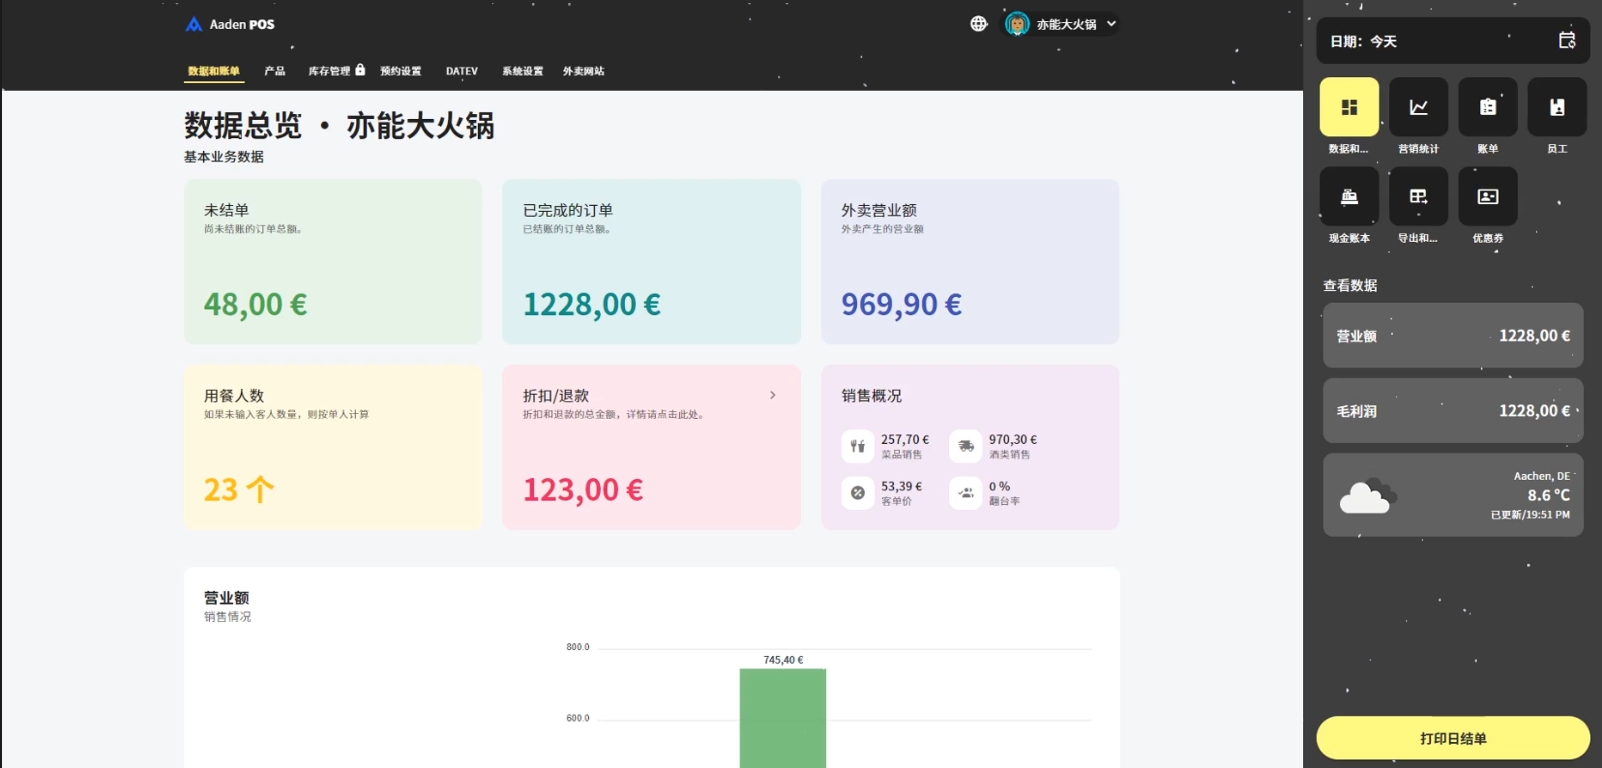Open the DATEV tab
Viewport: 1602px width, 768px height.
click(x=461, y=71)
